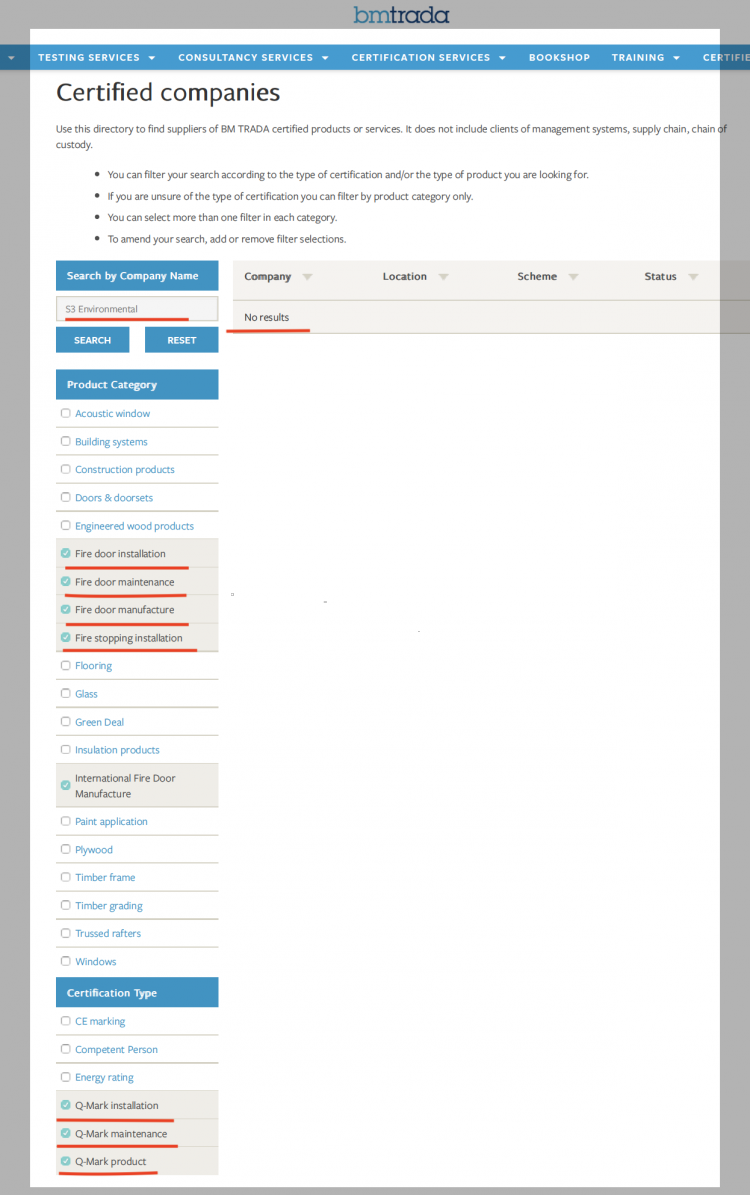Check the Paint application checkbox

tap(66, 821)
